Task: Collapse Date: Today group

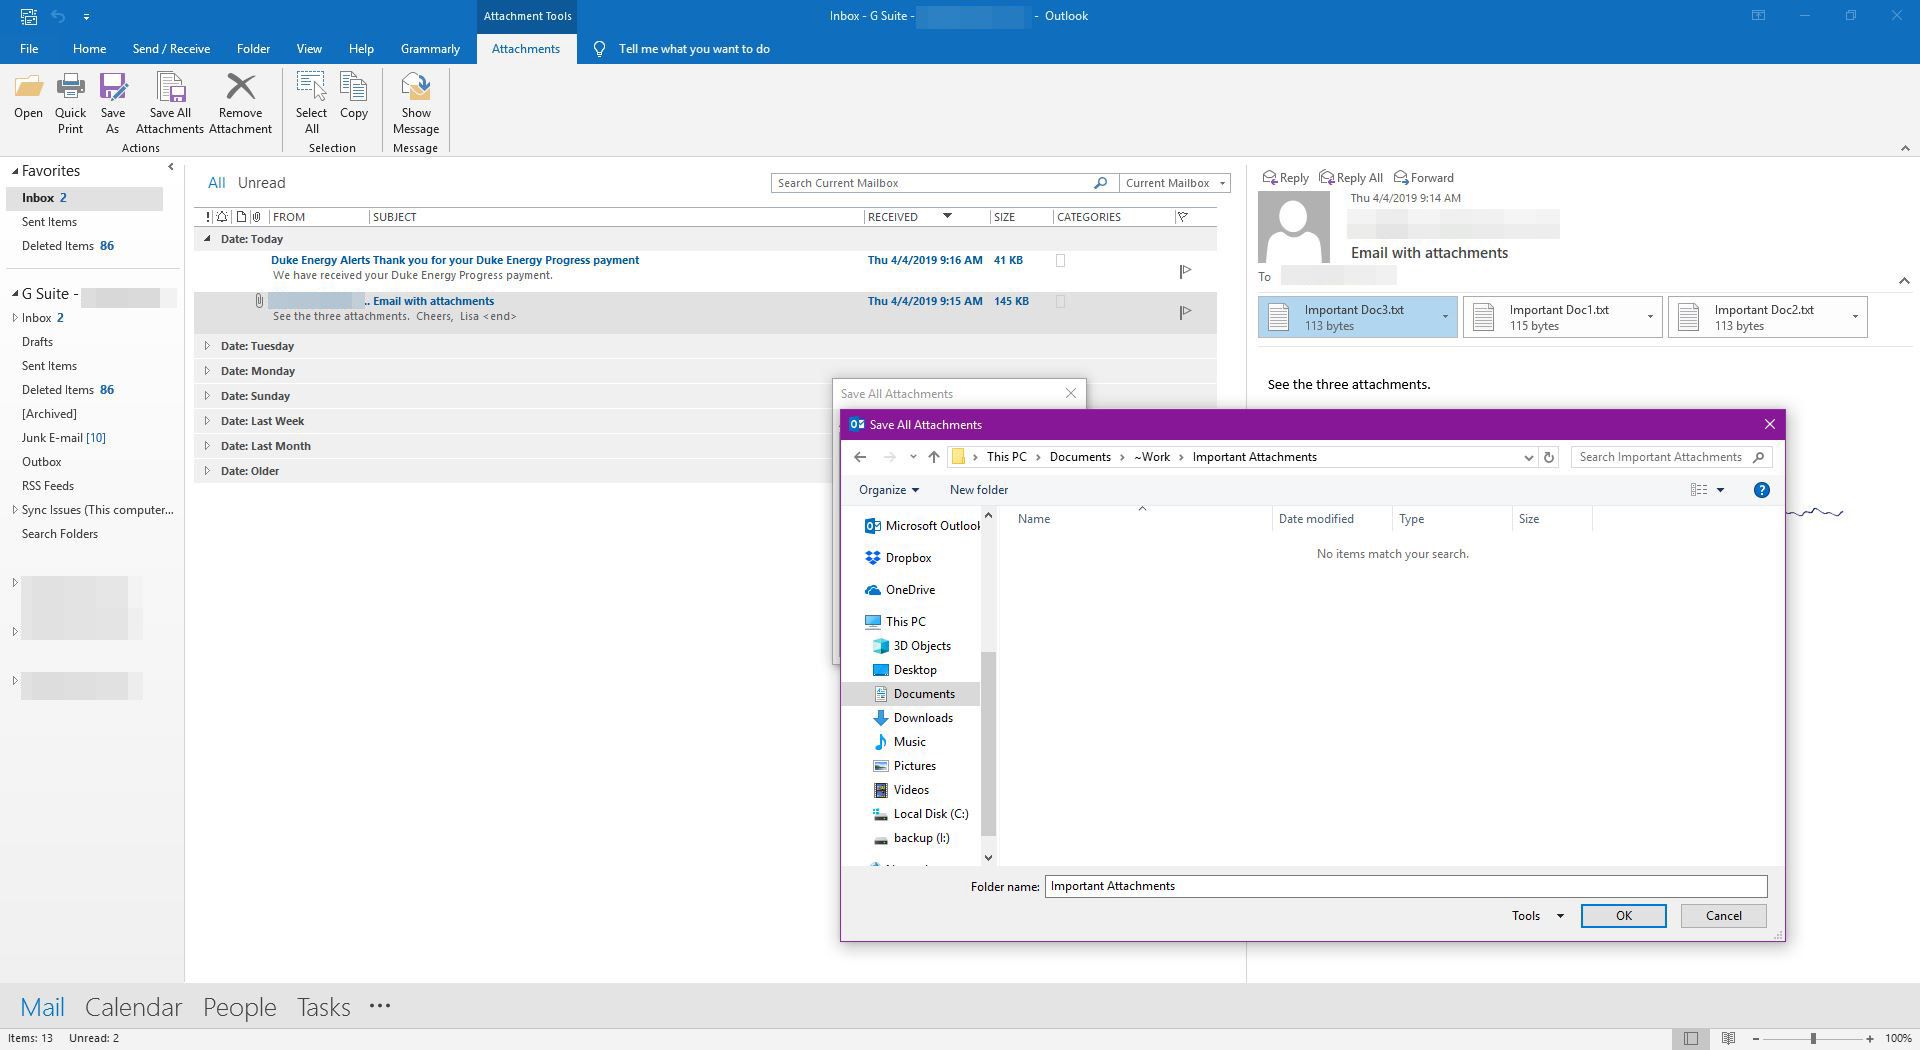Action: pyautogui.click(x=207, y=239)
